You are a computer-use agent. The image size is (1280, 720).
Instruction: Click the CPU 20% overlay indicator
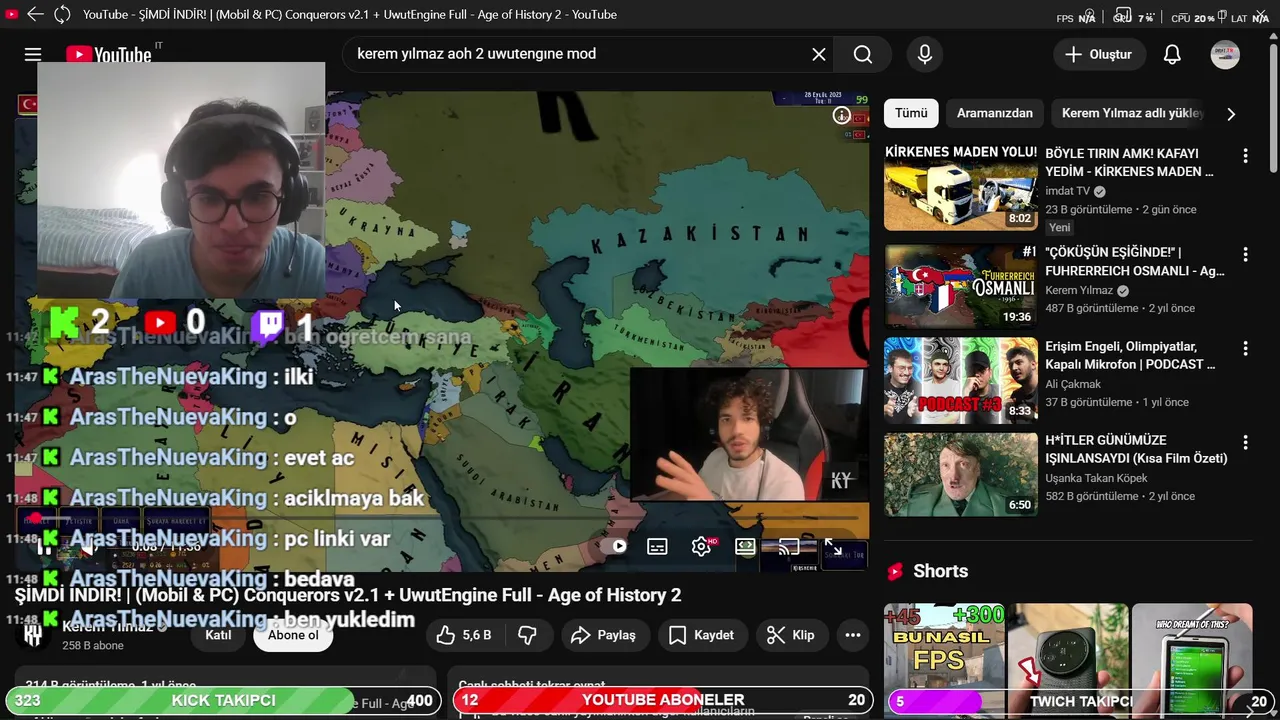click(x=1193, y=18)
